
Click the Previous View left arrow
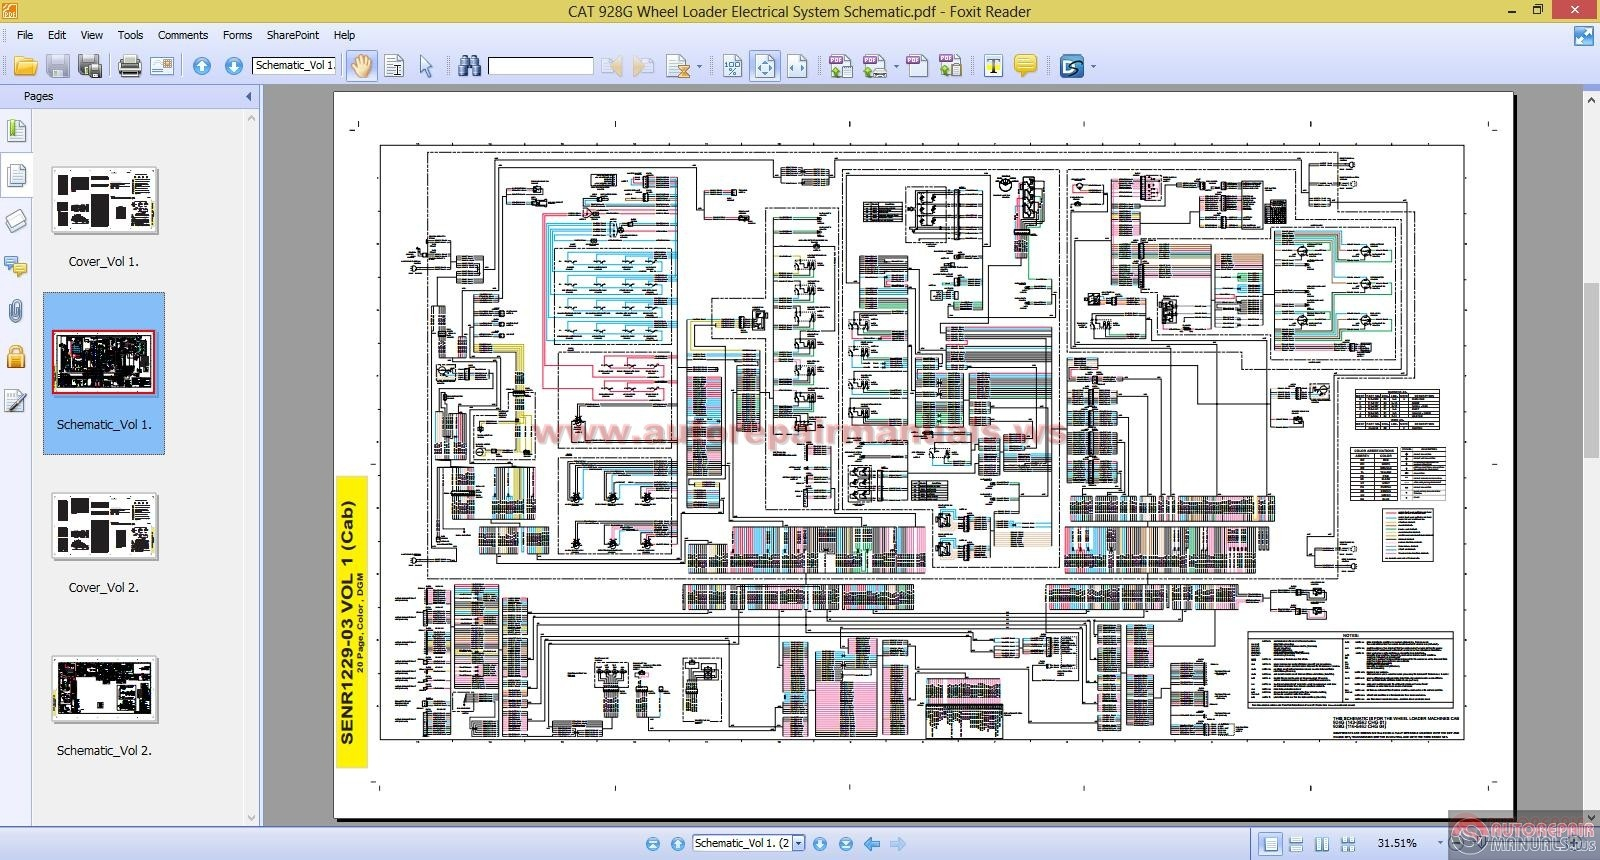pyautogui.click(x=872, y=843)
